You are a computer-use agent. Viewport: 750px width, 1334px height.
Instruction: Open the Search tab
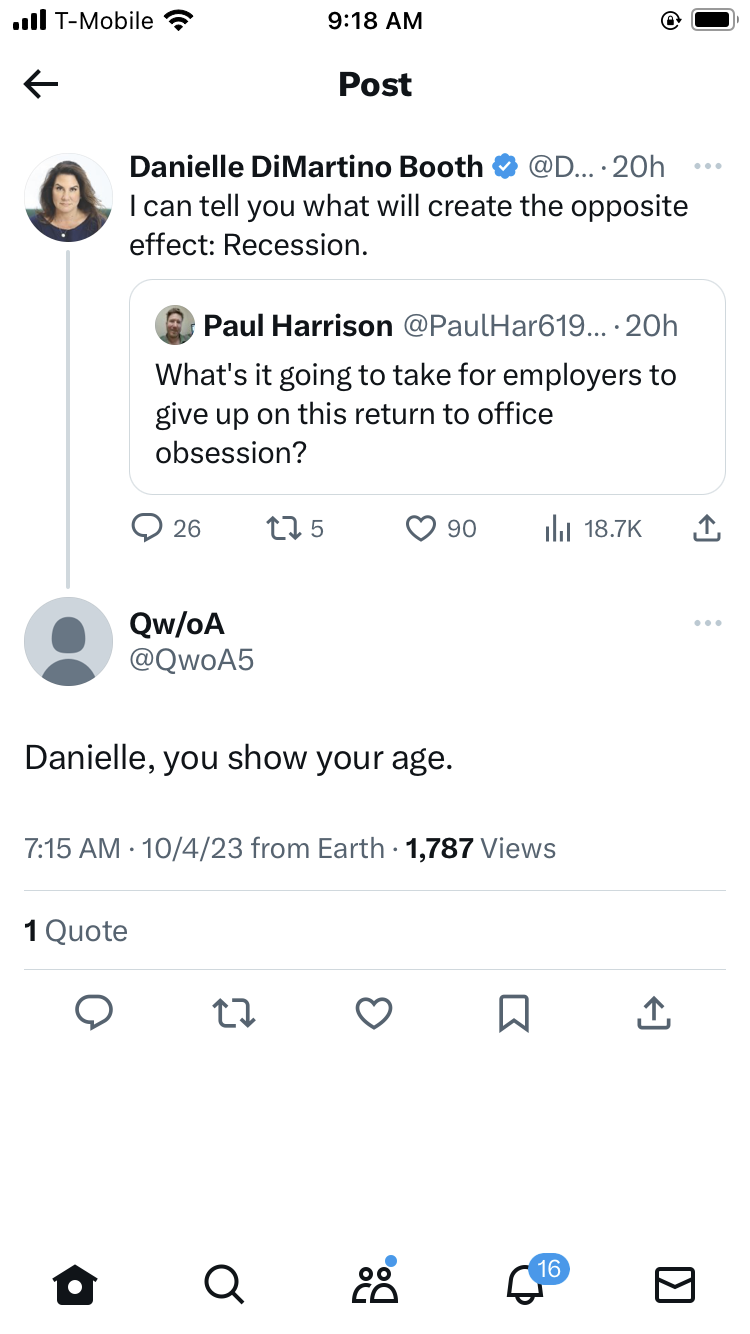222,1285
